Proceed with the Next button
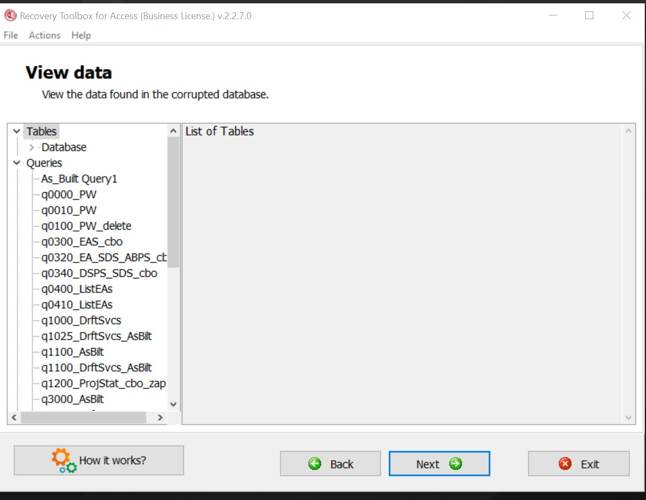646x500 pixels. [x=439, y=464]
